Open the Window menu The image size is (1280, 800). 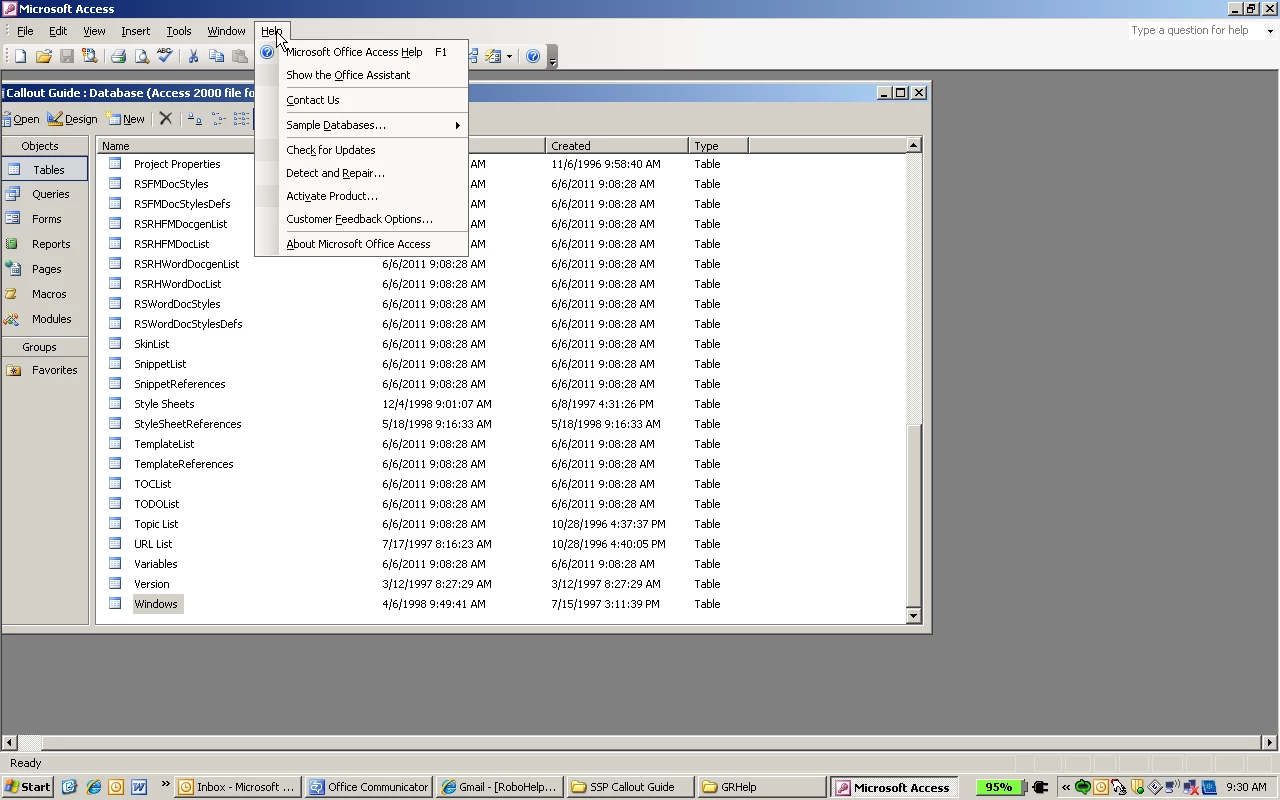(226, 31)
